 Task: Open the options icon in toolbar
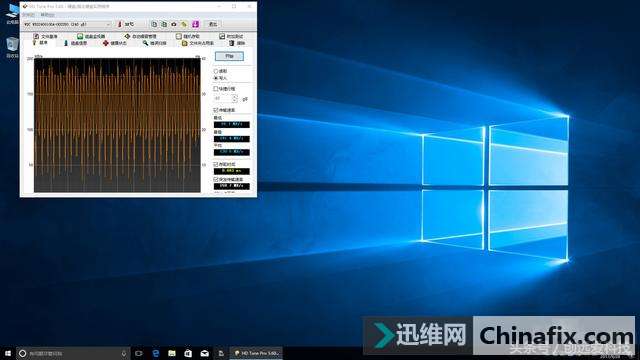pos(184,24)
